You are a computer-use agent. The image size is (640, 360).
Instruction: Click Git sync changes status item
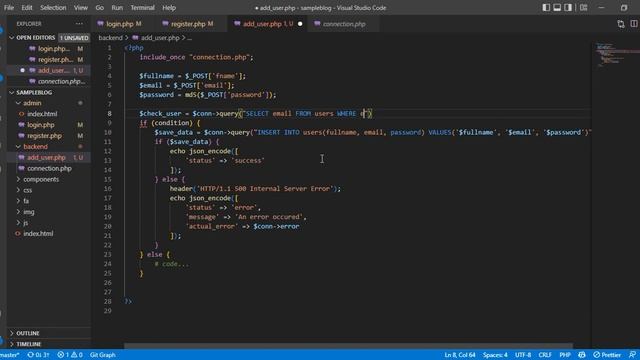pos(38,355)
